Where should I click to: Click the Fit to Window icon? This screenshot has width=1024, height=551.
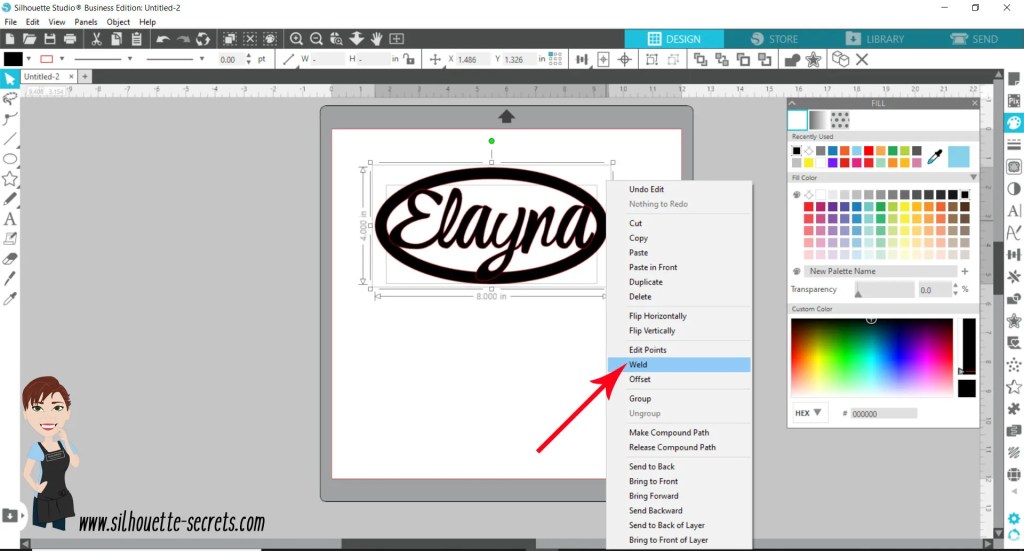pyautogui.click(x=396, y=39)
